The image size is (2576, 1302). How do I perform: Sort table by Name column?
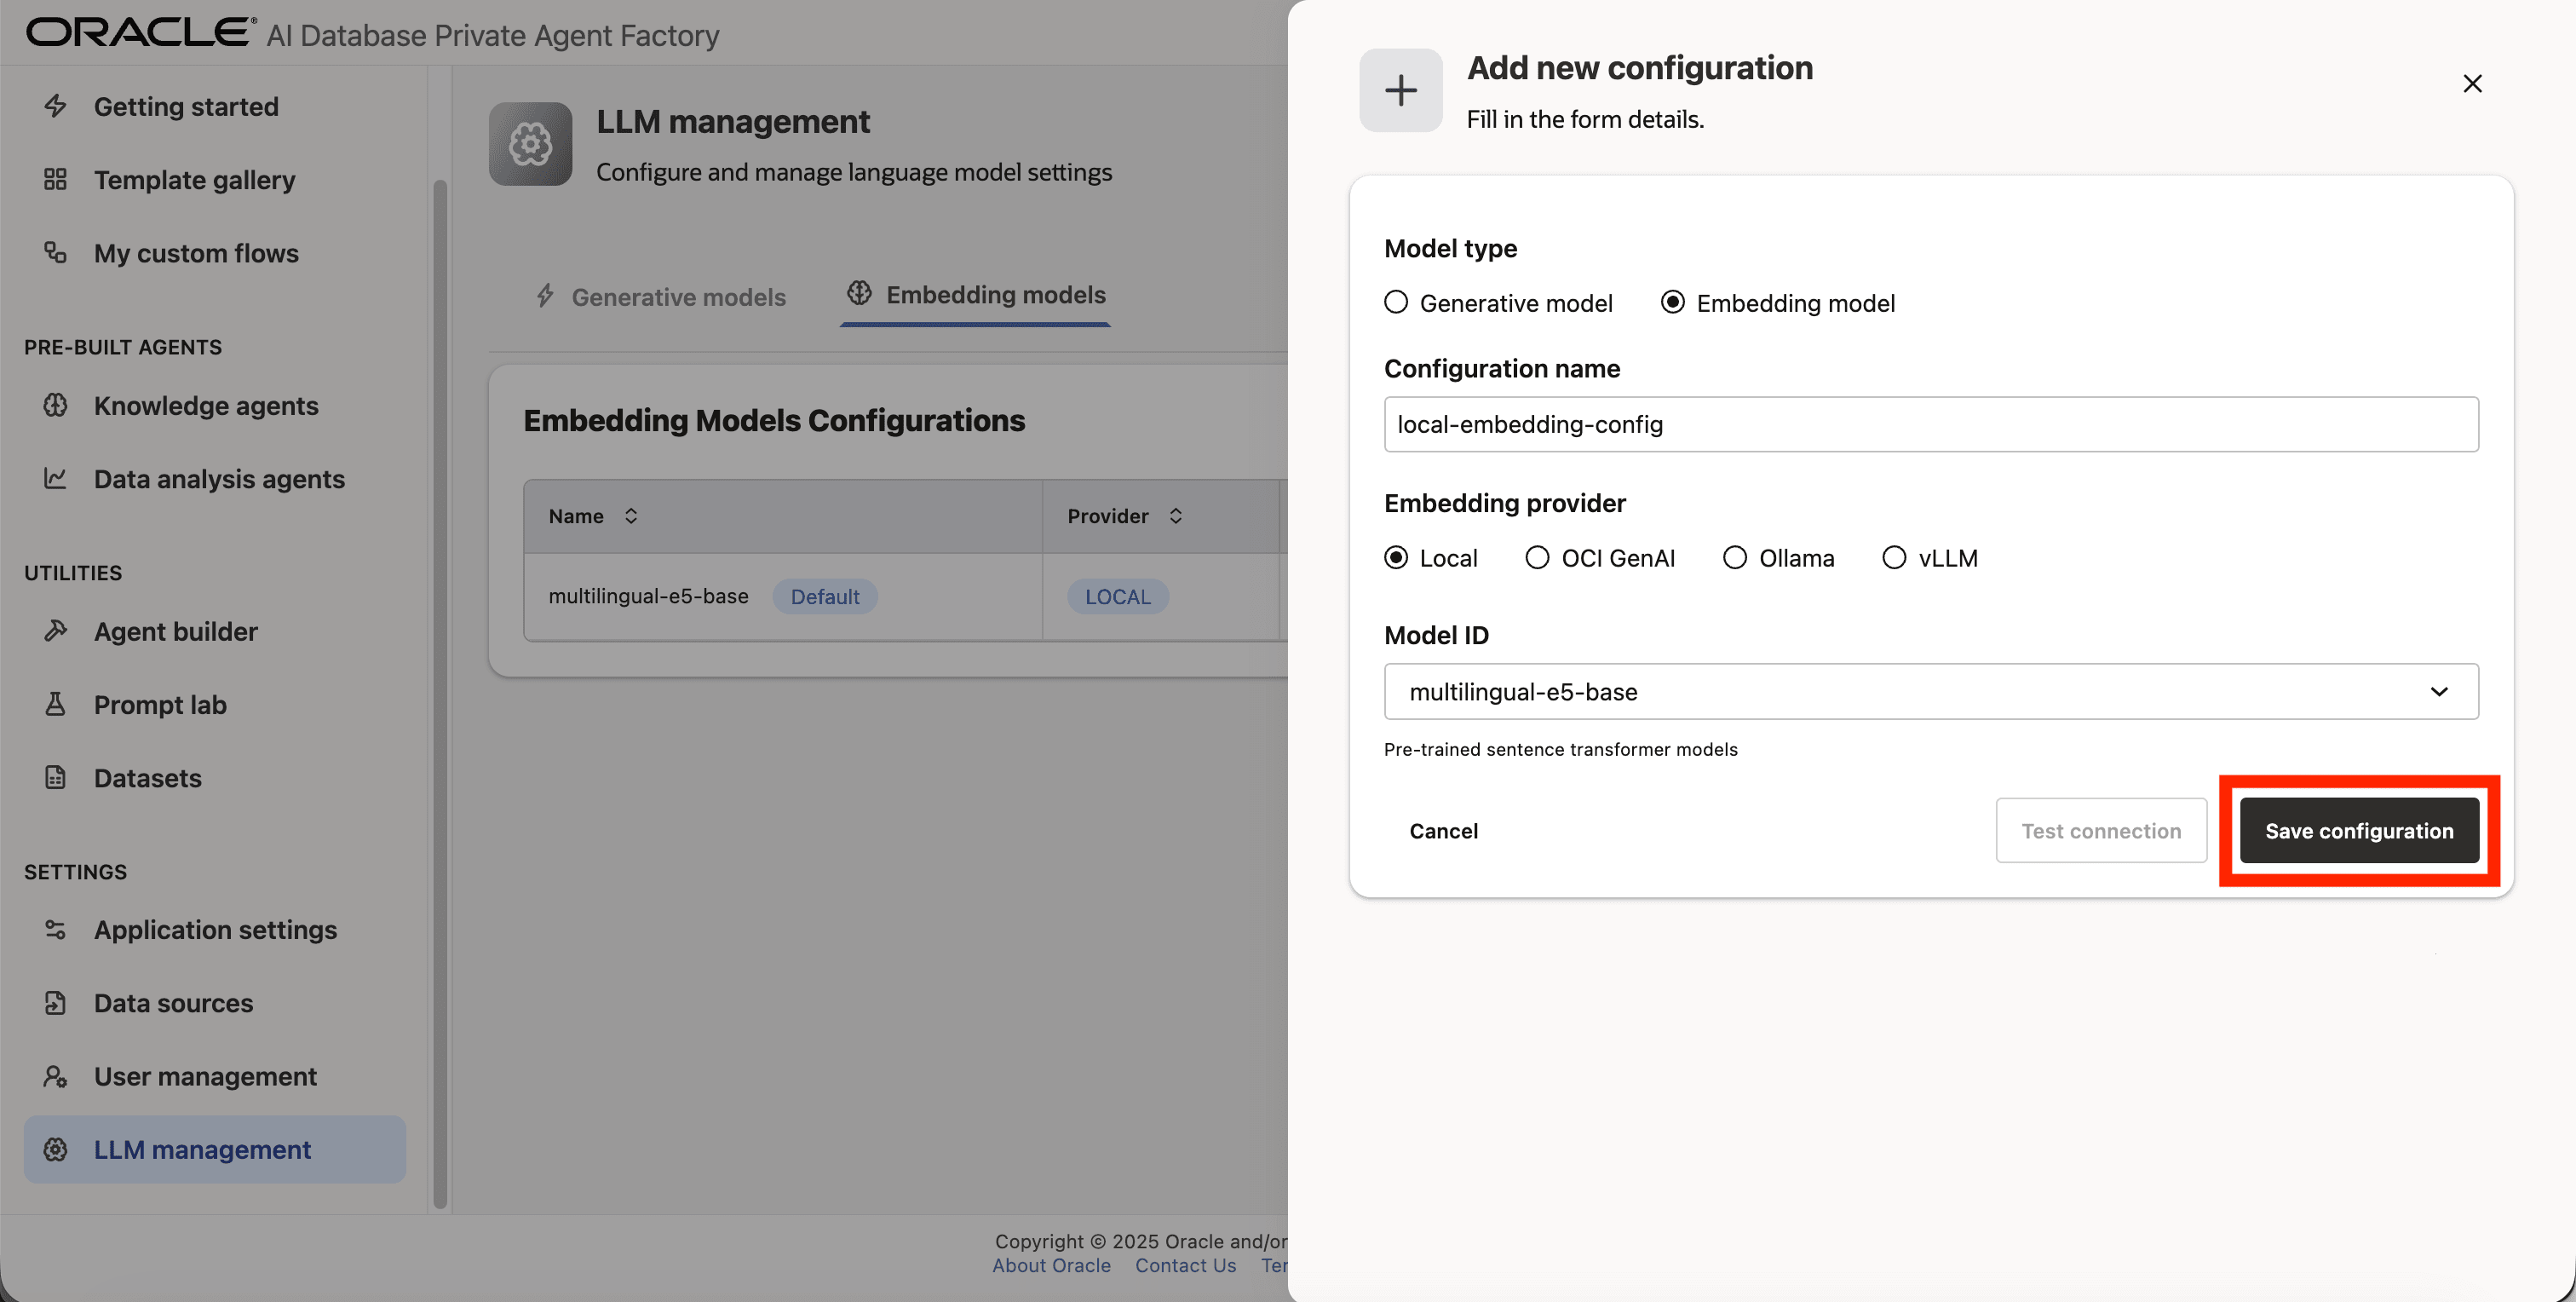631,516
